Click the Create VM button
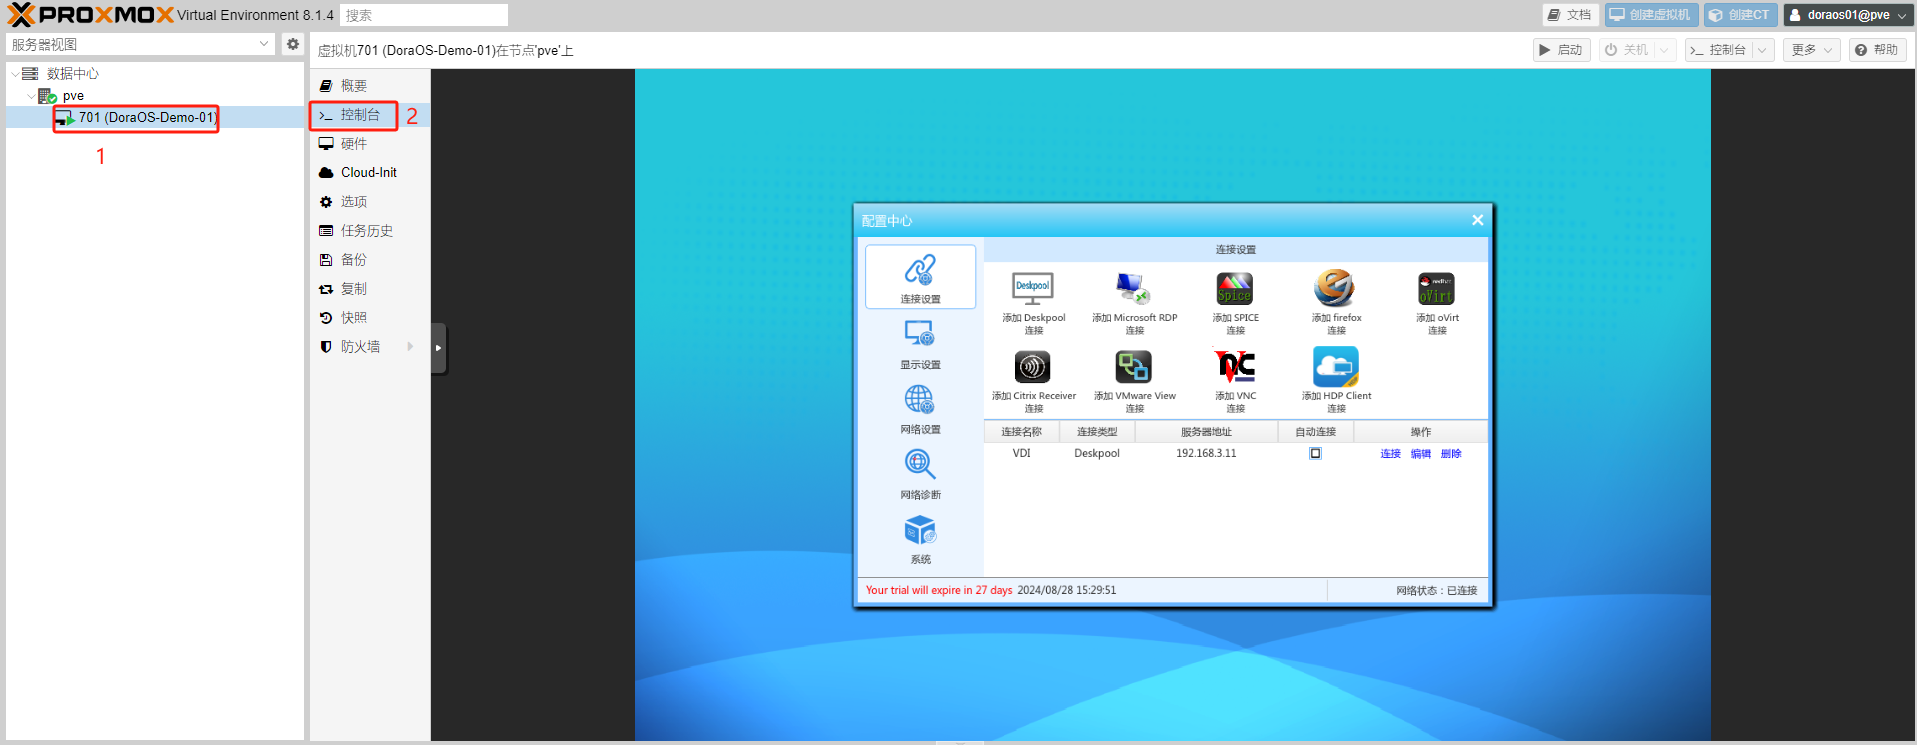Image resolution: width=1917 pixels, height=745 pixels. [x=1650, y=15]
